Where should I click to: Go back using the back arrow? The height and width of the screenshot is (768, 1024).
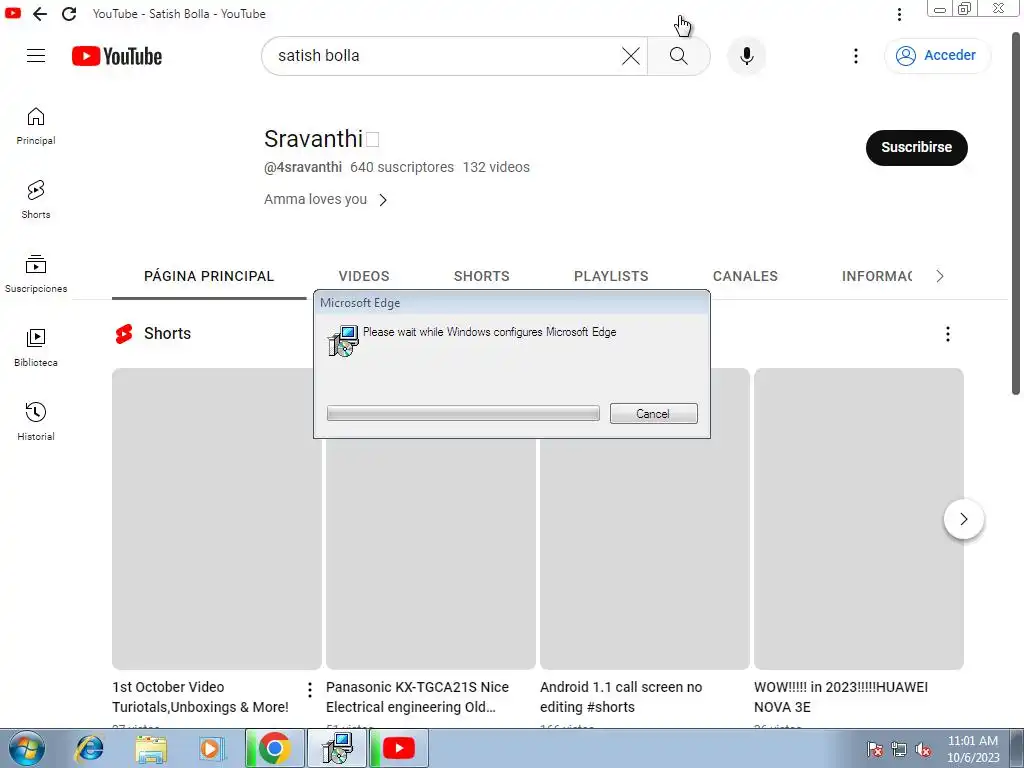tap(40, 14)
